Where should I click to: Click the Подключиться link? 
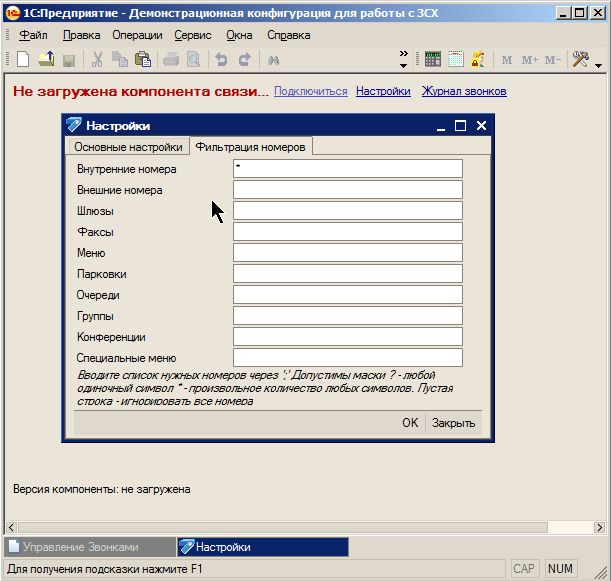tap(310, 91)
